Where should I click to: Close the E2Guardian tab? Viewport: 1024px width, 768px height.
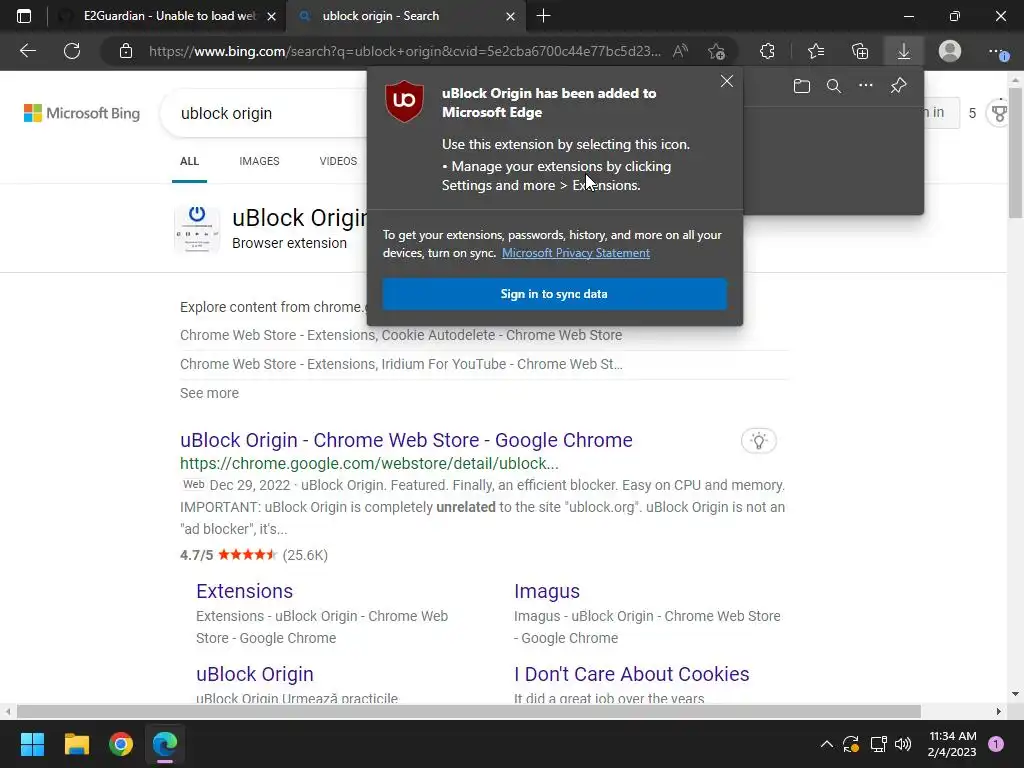[272, 16]
